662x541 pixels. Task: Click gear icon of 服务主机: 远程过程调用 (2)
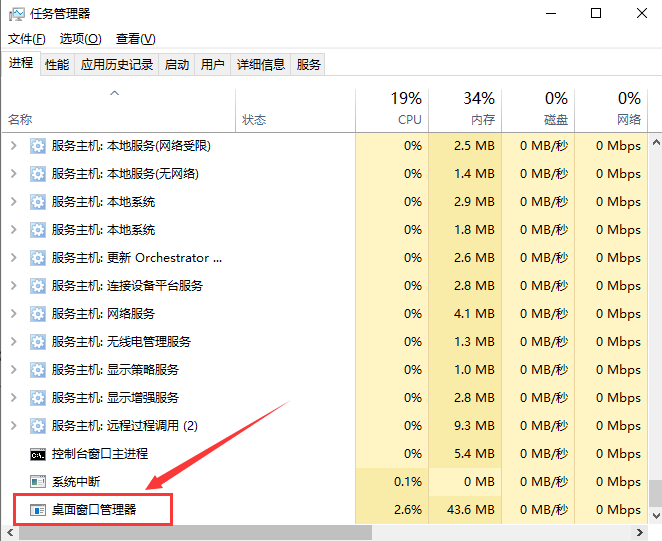[x=38, y=425]
